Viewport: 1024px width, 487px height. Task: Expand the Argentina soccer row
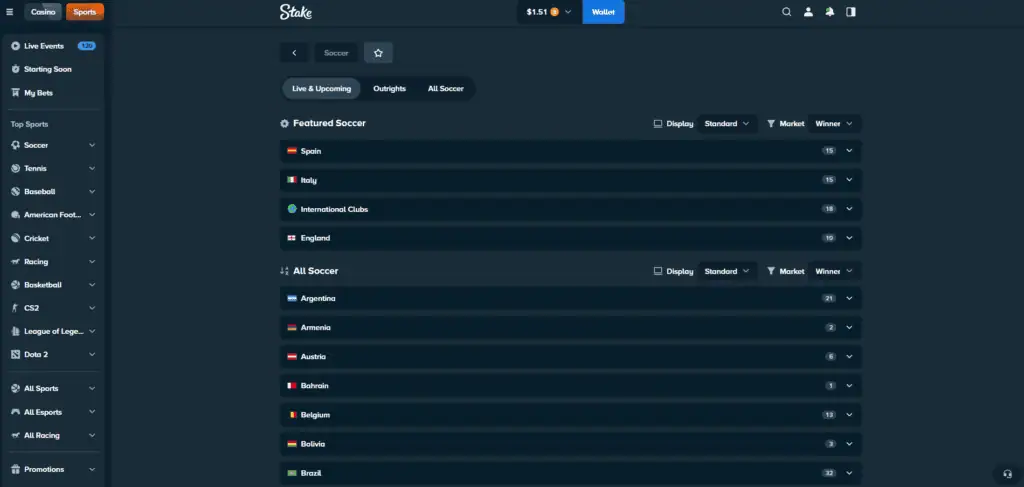[849, 298]
